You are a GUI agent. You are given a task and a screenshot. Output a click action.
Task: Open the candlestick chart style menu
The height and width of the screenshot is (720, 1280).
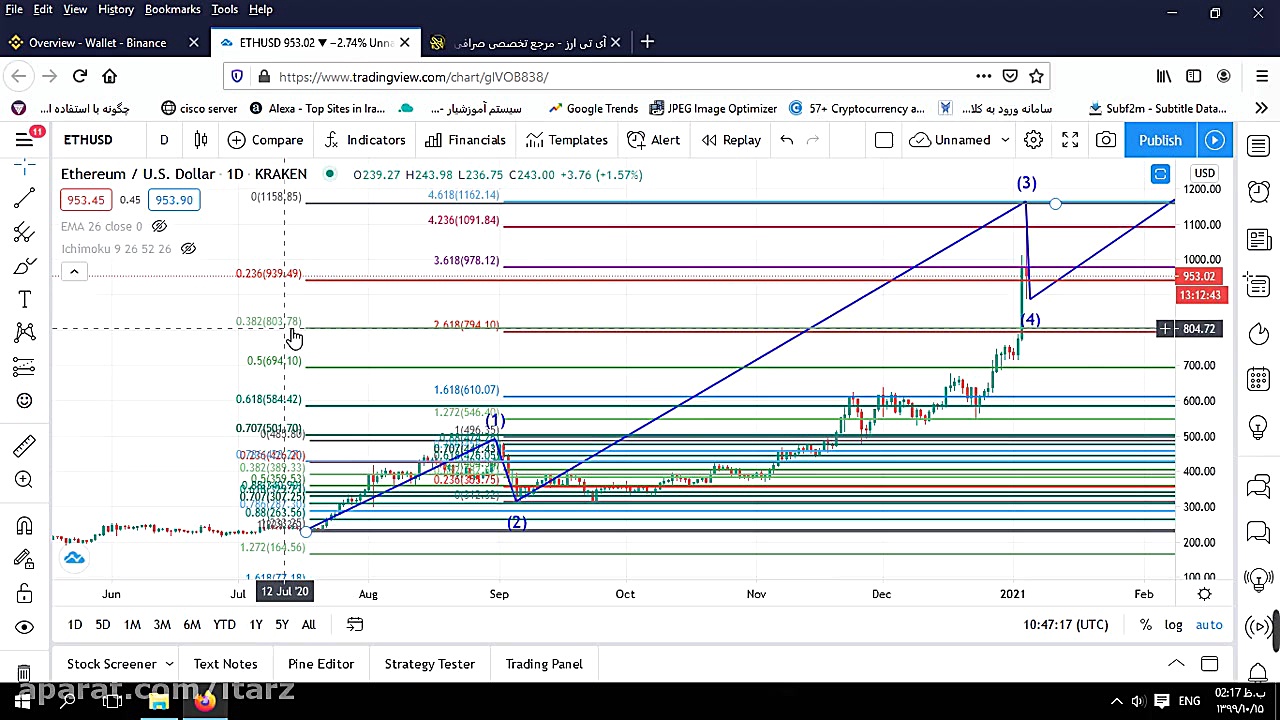coord(201,140)
